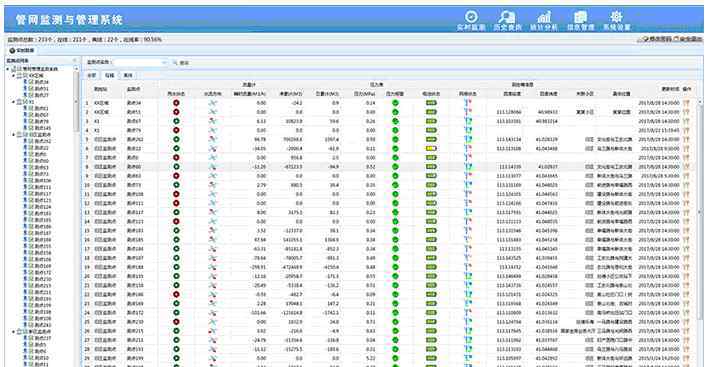Click the network status icon in row 8
The width and height of the screenshot is (707, 367).
pos(468,167)
